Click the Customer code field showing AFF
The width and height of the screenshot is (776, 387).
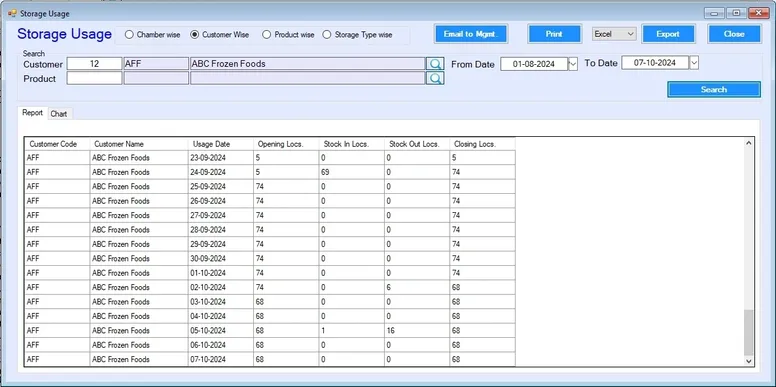pos(156,64)
